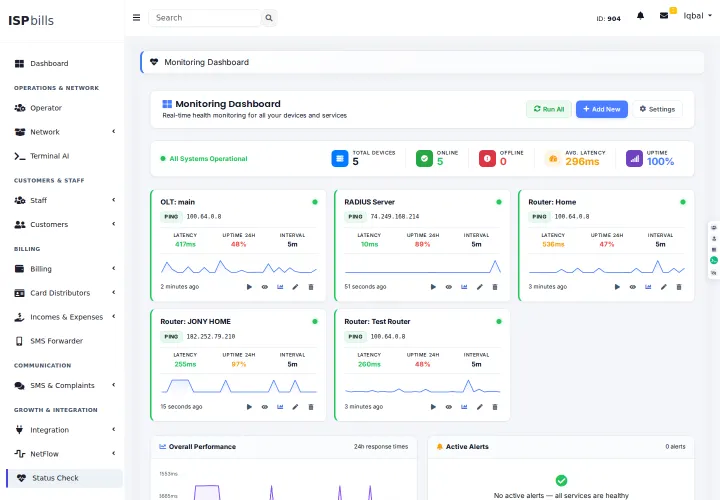Edit OLT: main monitor with pencil icon

(296, 287)
